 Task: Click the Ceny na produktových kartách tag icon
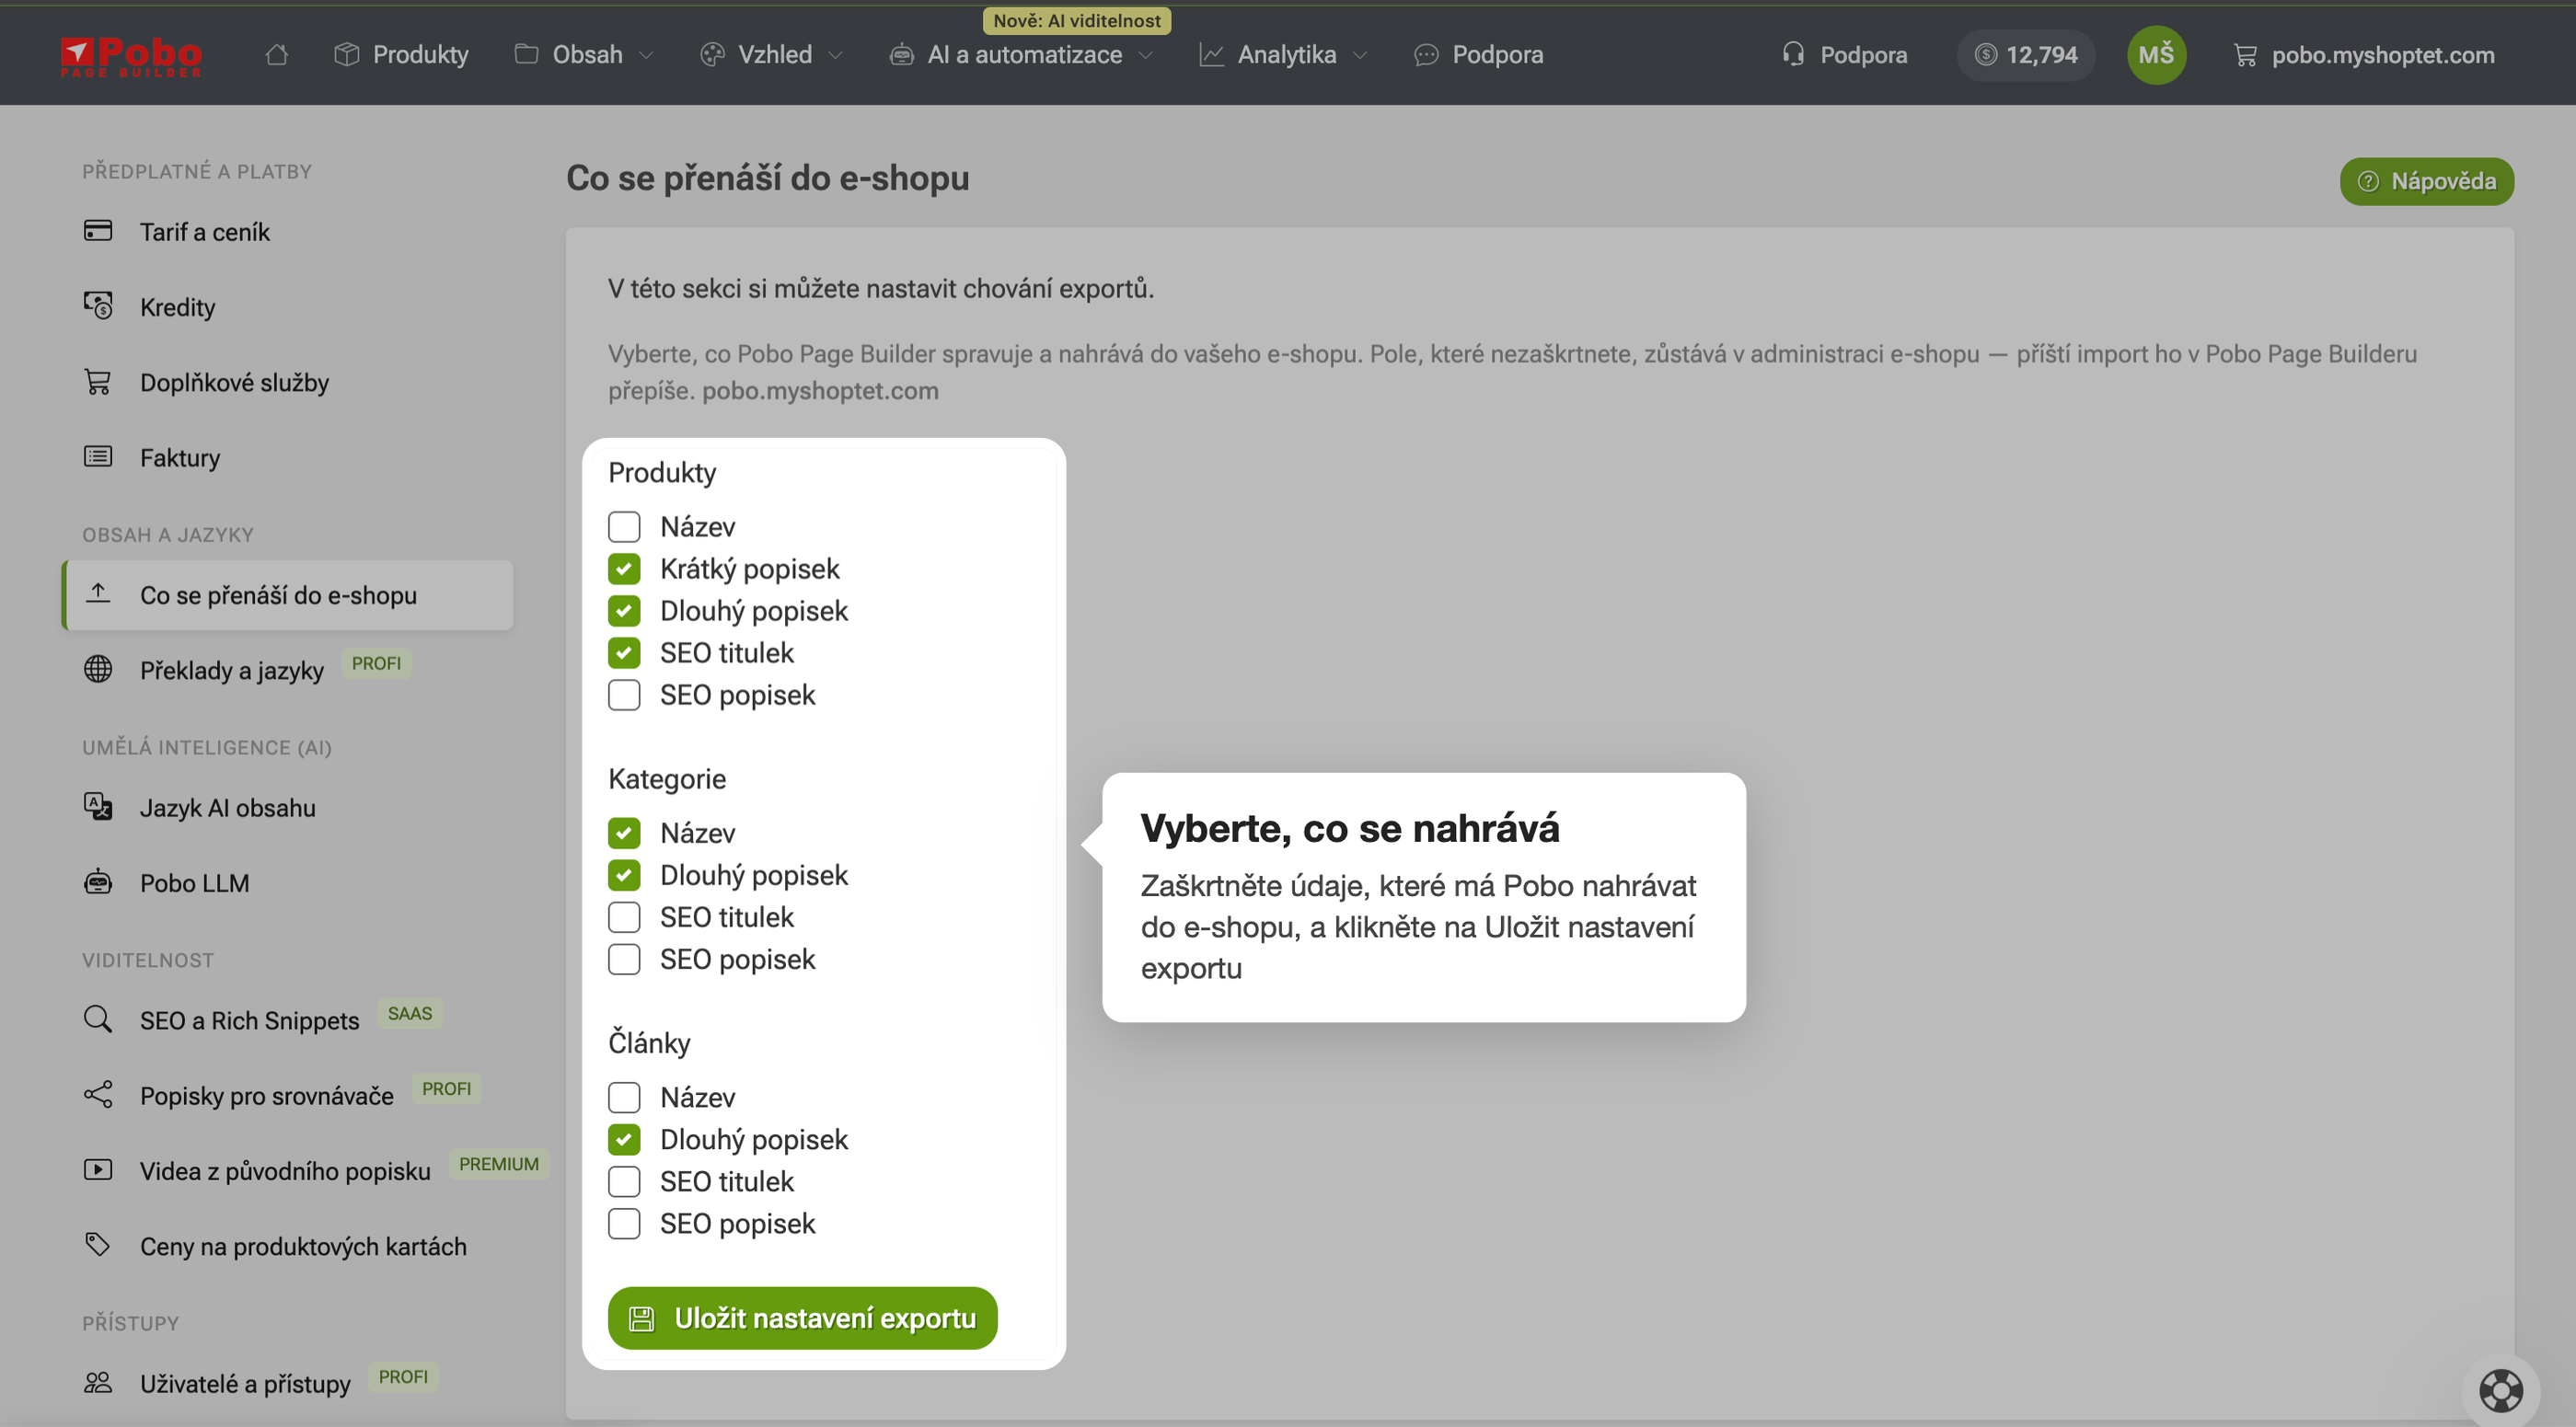(x=98, y=1245)
